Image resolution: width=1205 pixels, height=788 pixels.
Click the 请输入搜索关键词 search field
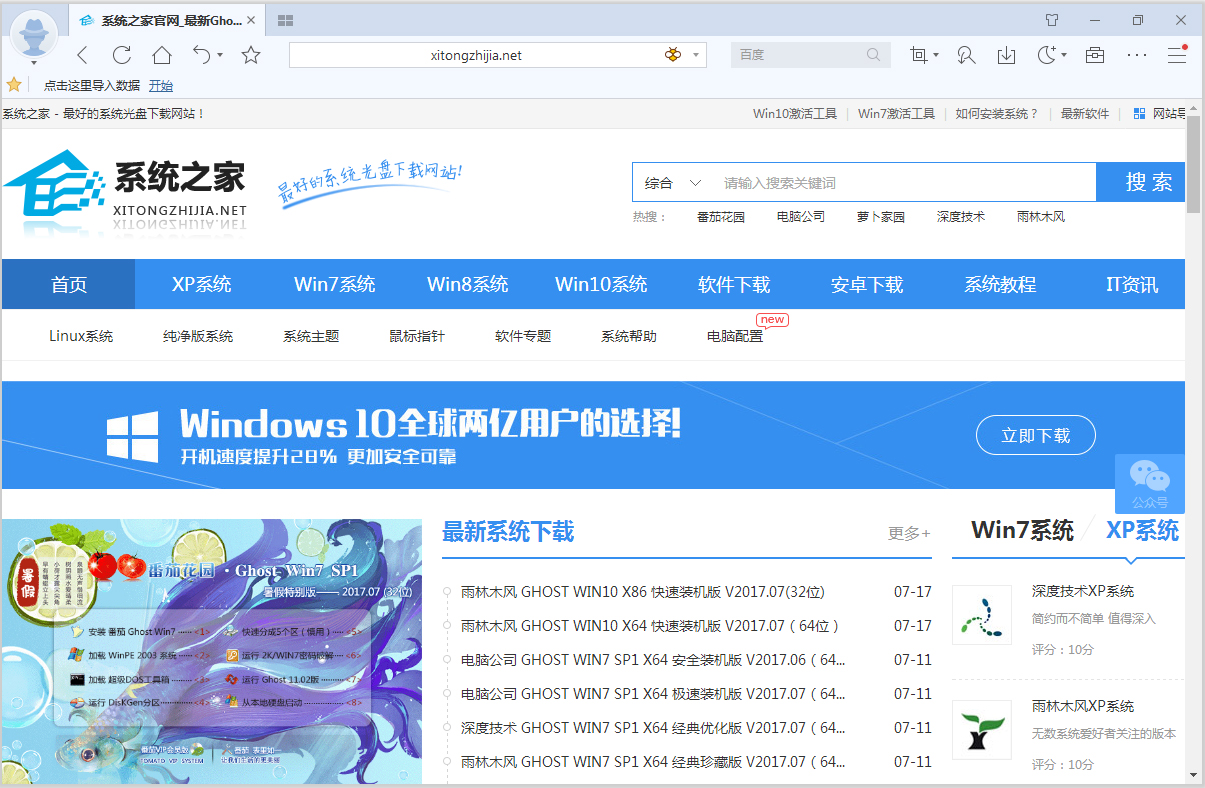tap(904, 183)
